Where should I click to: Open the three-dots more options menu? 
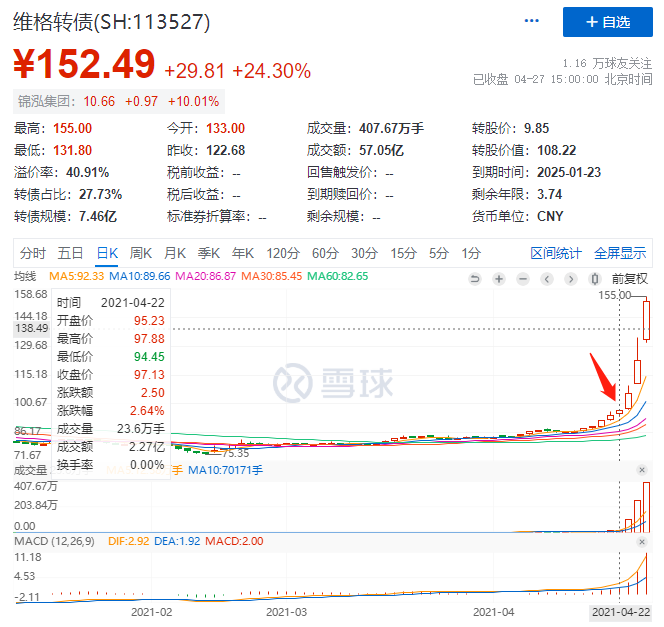[x=531, y=21]
